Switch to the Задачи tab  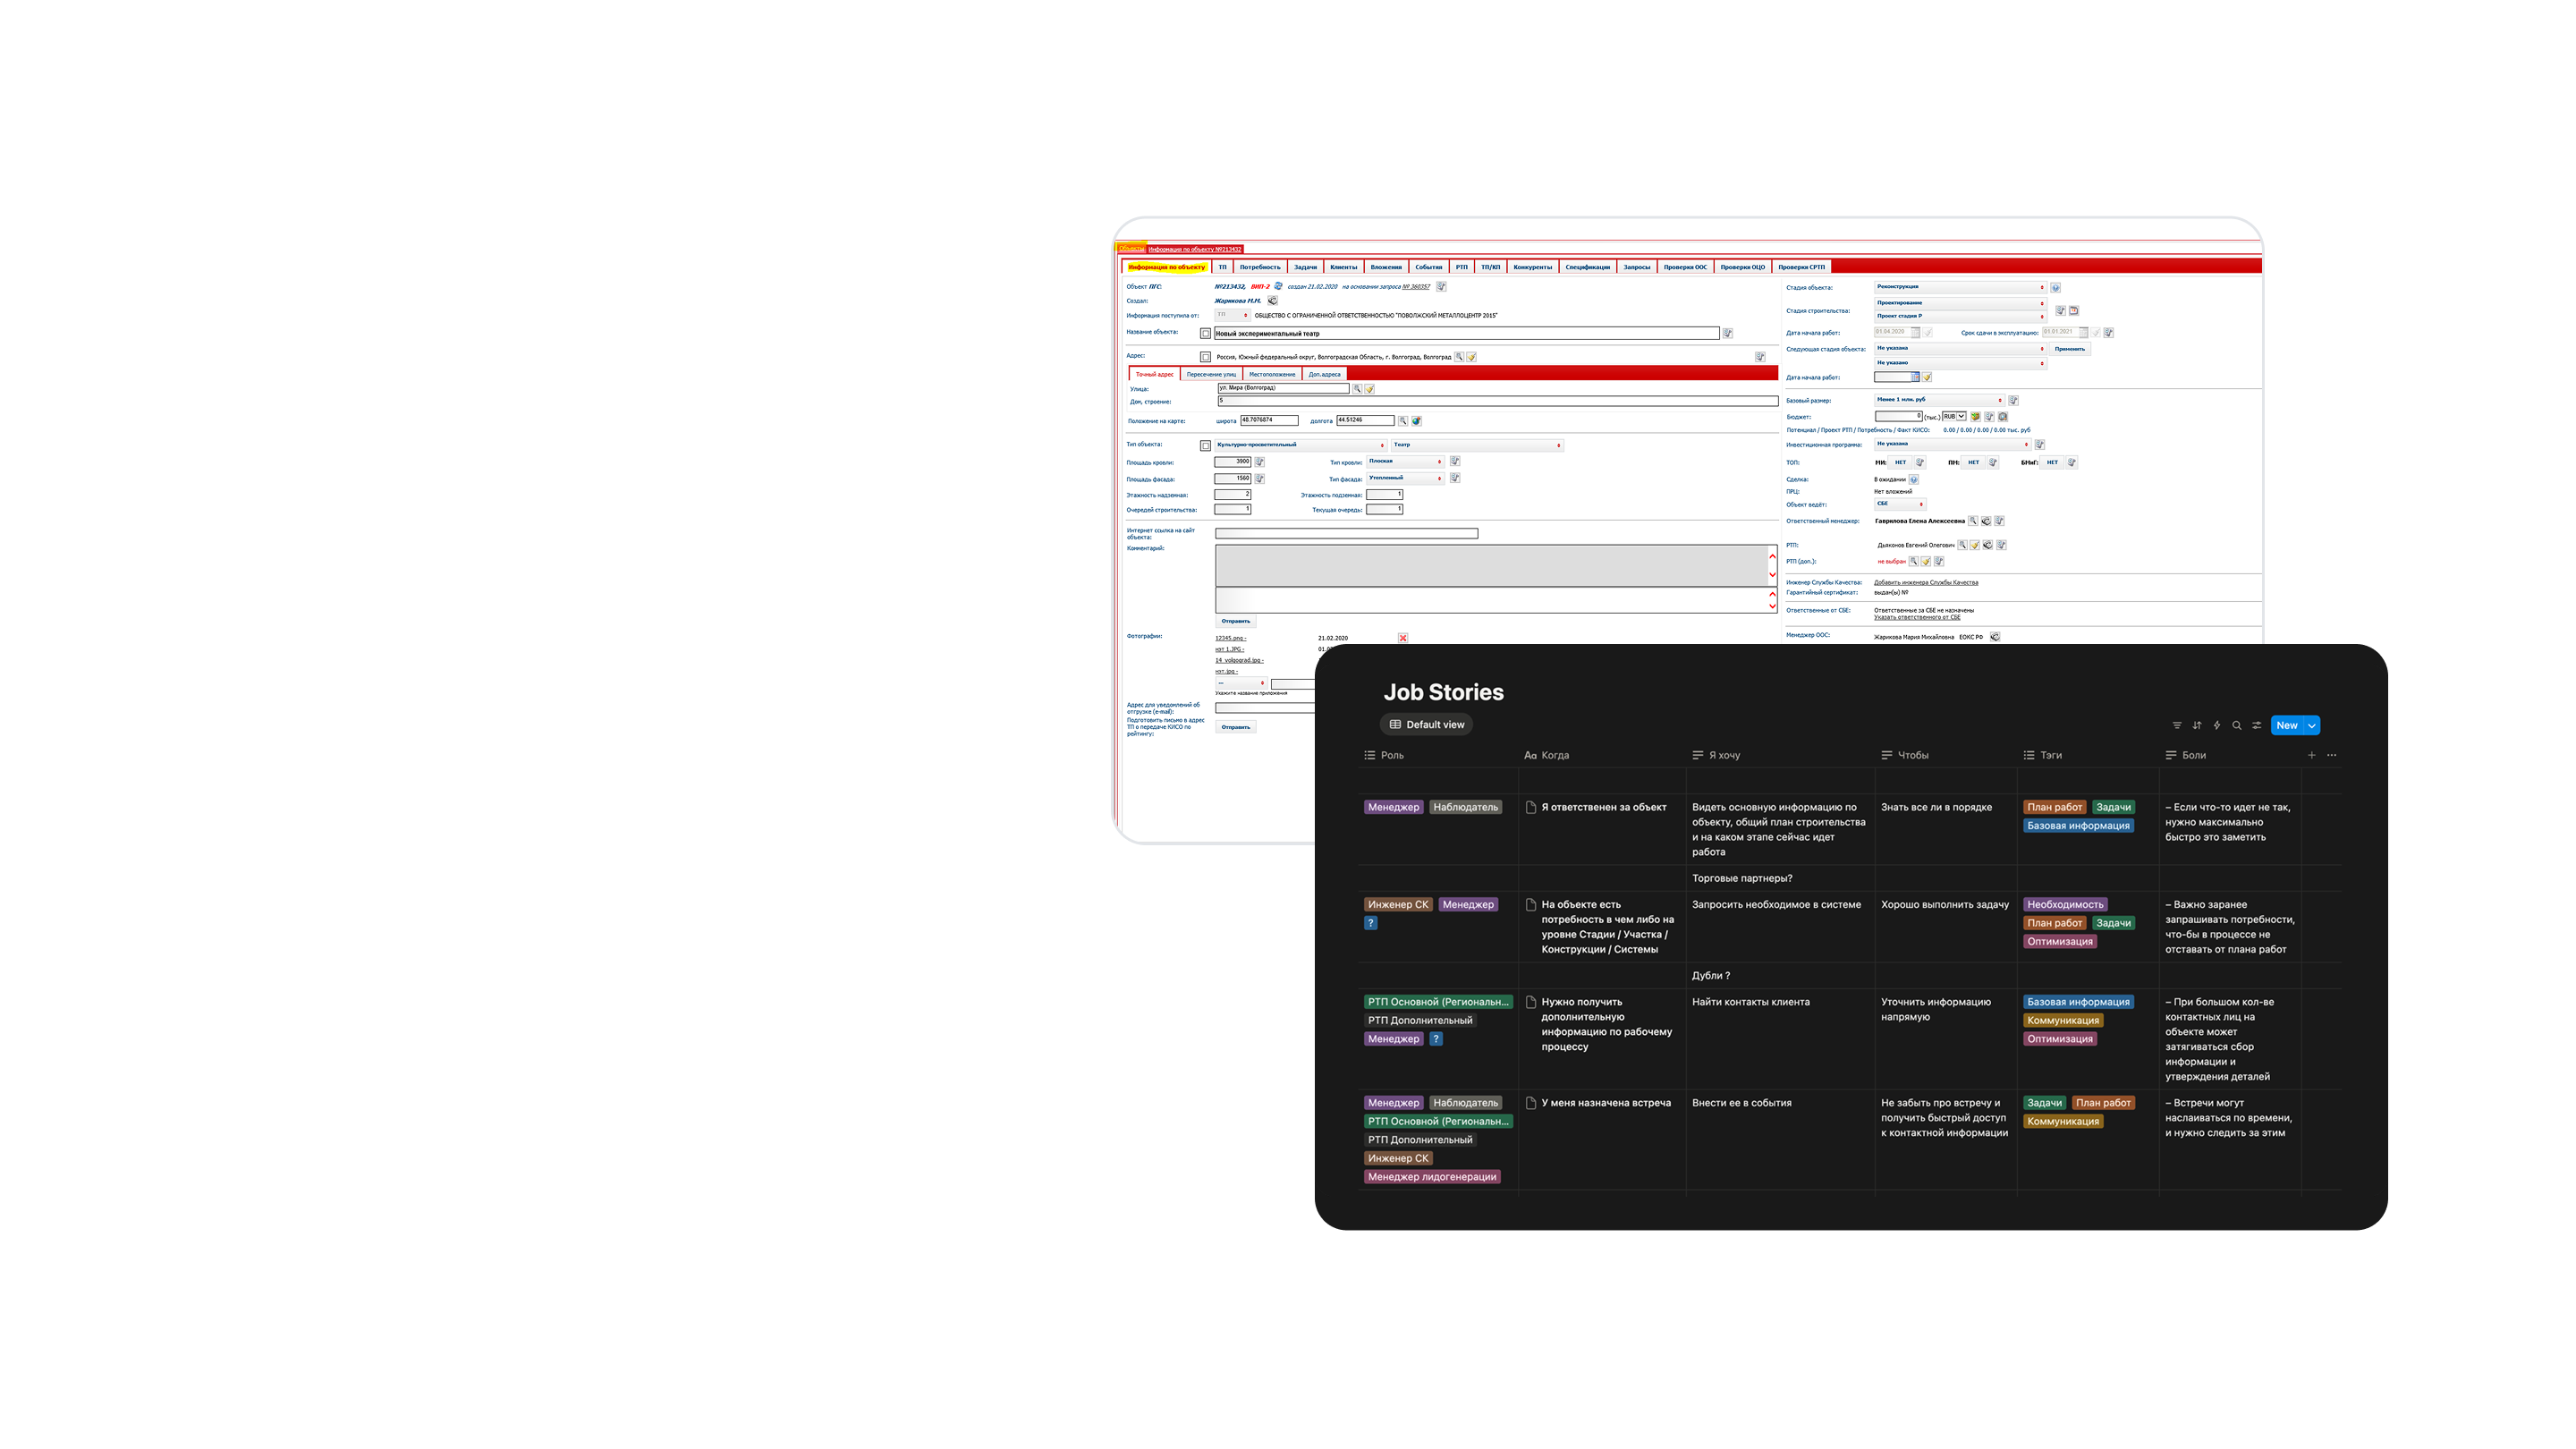(1305, 267)
